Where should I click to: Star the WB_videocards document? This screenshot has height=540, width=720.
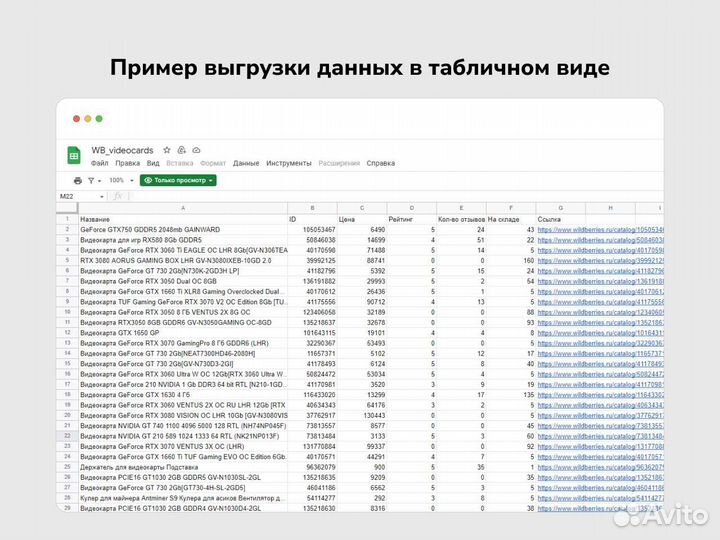click(167, 150)
